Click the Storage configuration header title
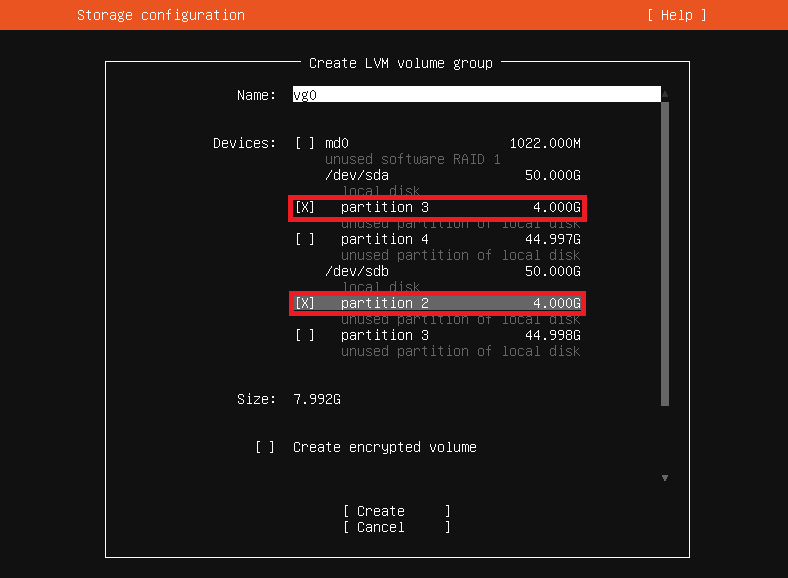Viewport: 788px width, 578px height. click(161, 15)
